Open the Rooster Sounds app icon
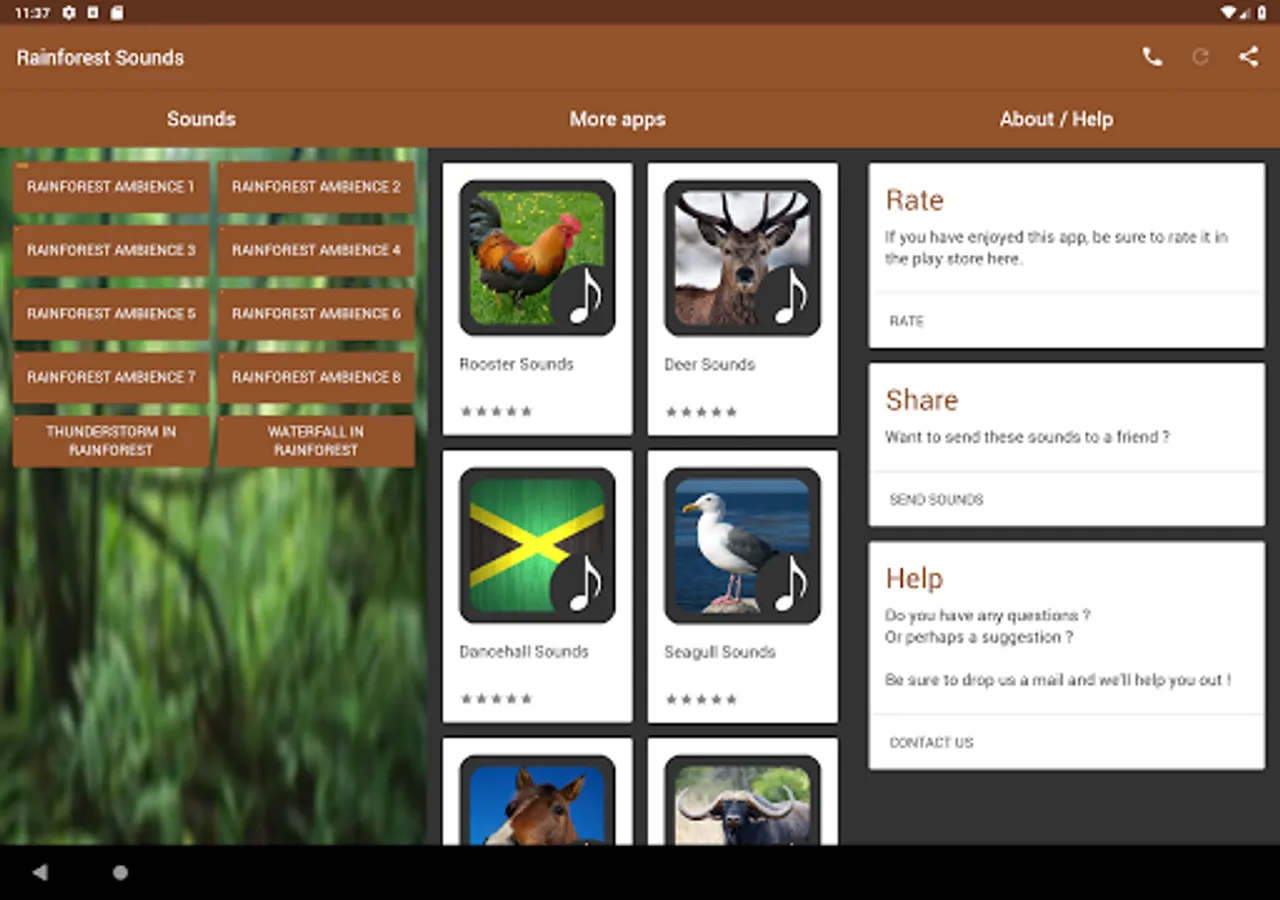Screen dimensions: 1280x900 (x=537, y=258)
